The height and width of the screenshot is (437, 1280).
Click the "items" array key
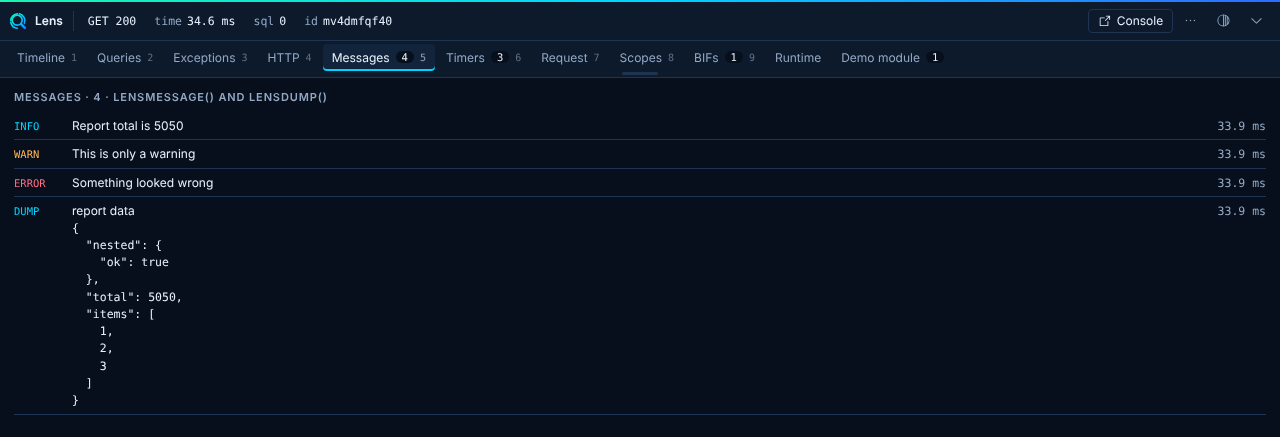111,314
